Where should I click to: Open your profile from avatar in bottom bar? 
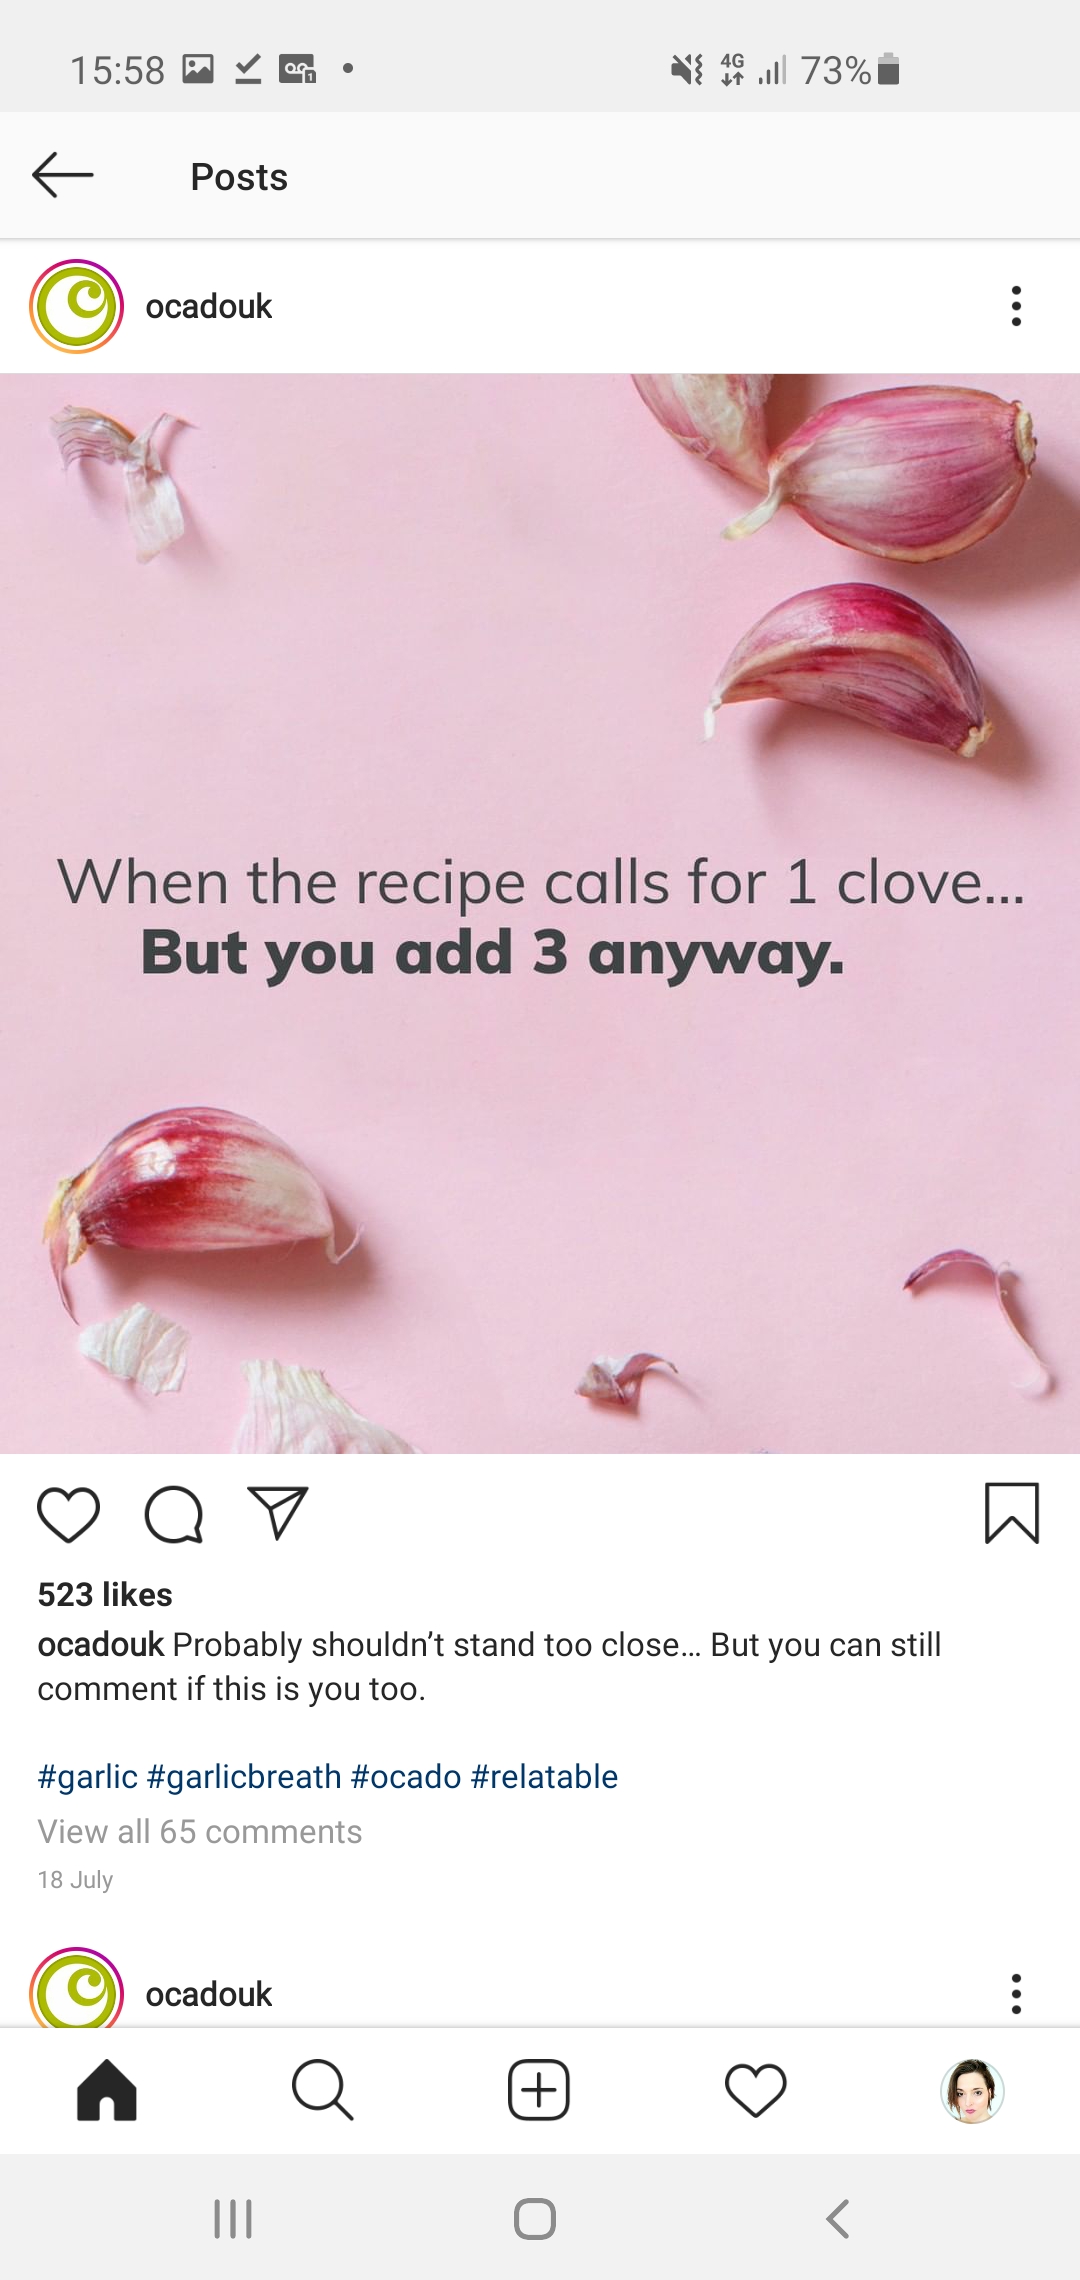pyautogui.click(x=972, y=2090)
